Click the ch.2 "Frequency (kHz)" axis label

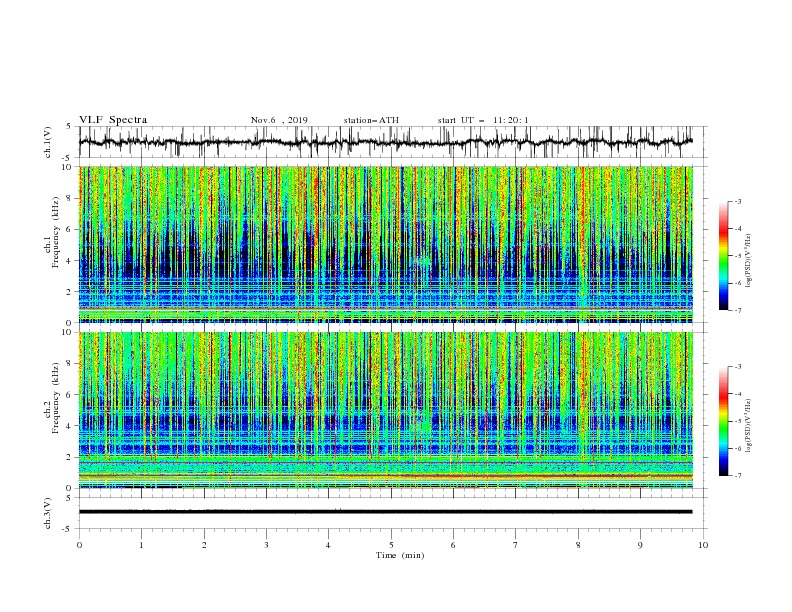point(56,398)
